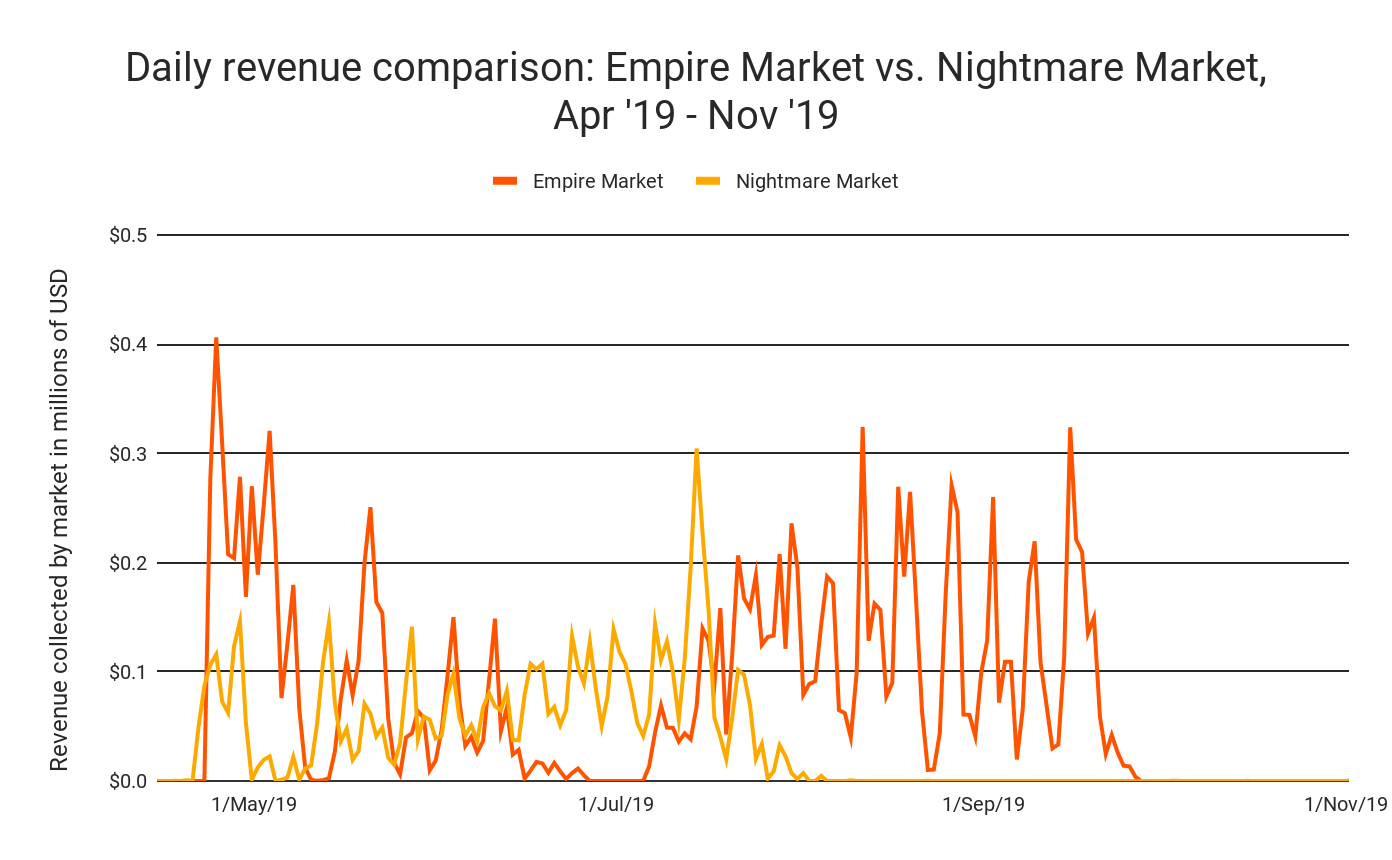The height and width of the screenshot is (860, 1392).
Task: Click the $0.2 y-axis tick label
Action: tap(128, 563)
